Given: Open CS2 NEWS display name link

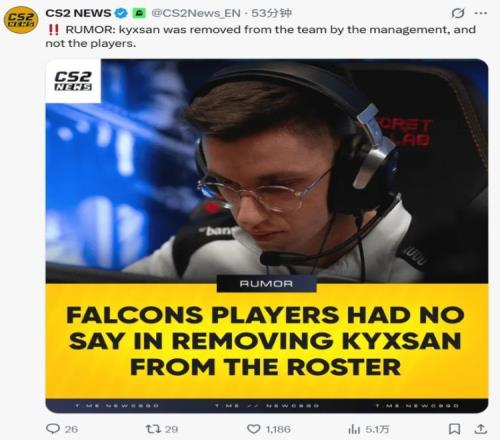Looking at the screenshot, I should pyautogui.click(x=78, y=13).
